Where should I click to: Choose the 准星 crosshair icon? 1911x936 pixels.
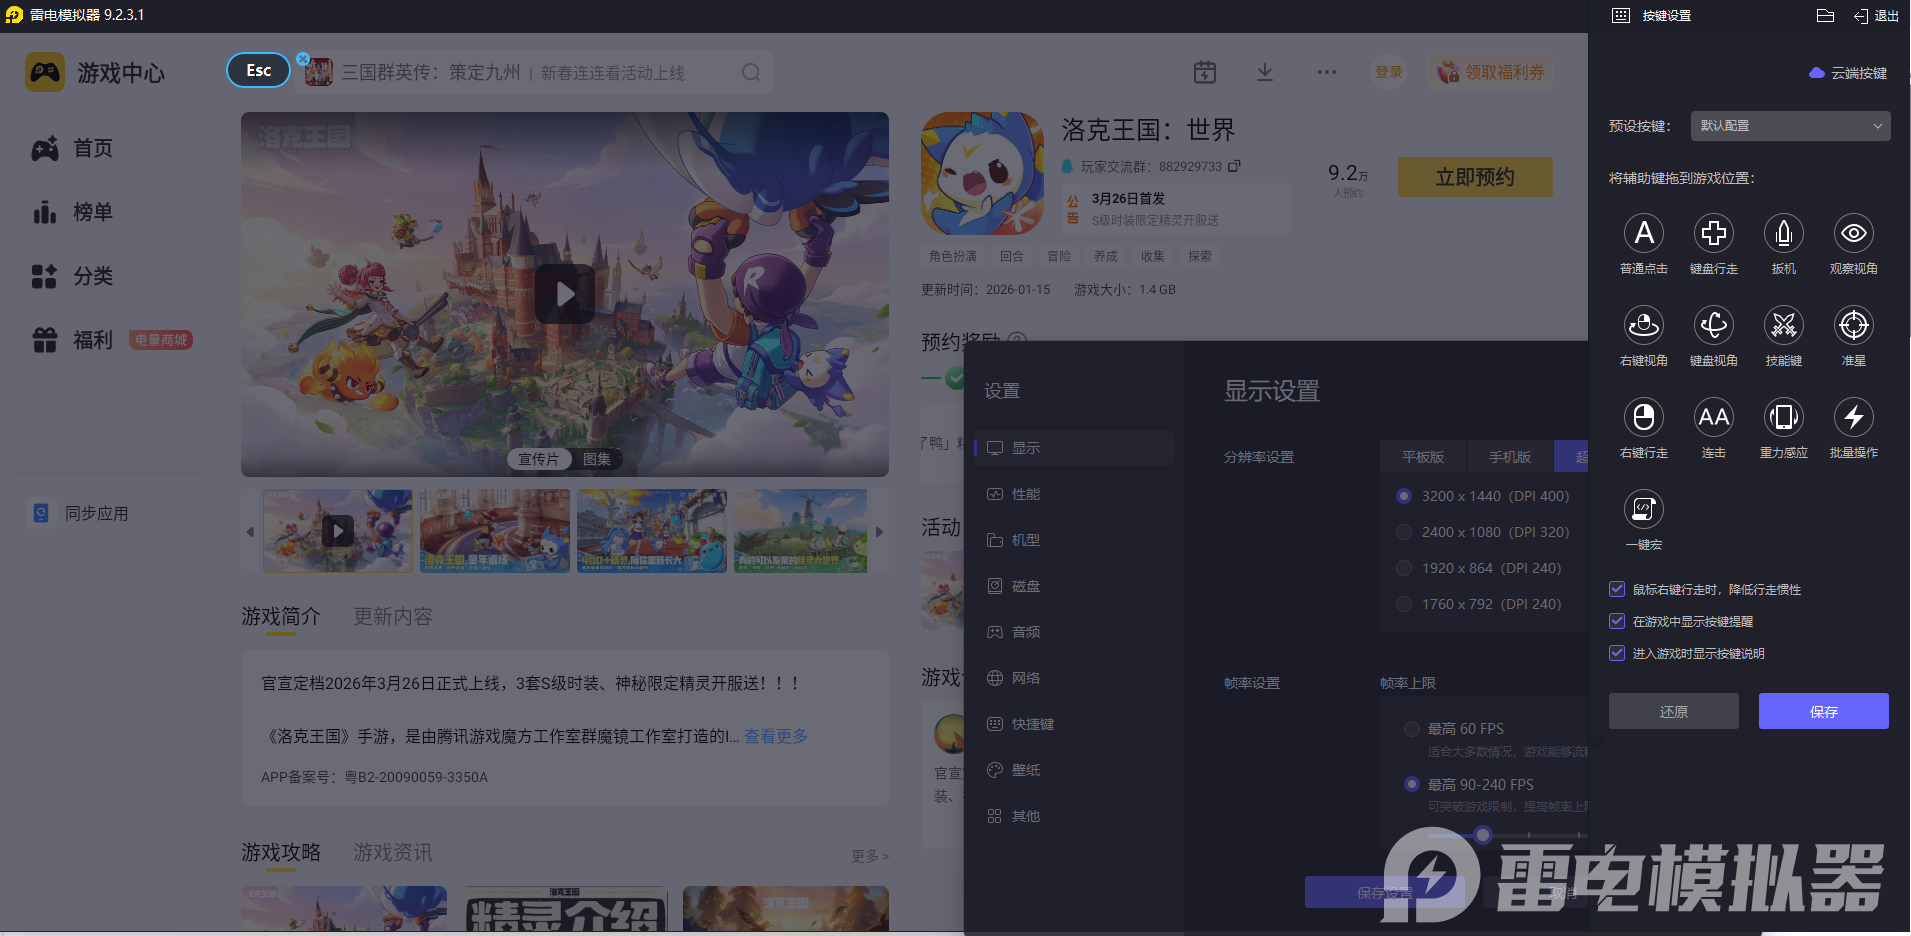(1853, 325)
